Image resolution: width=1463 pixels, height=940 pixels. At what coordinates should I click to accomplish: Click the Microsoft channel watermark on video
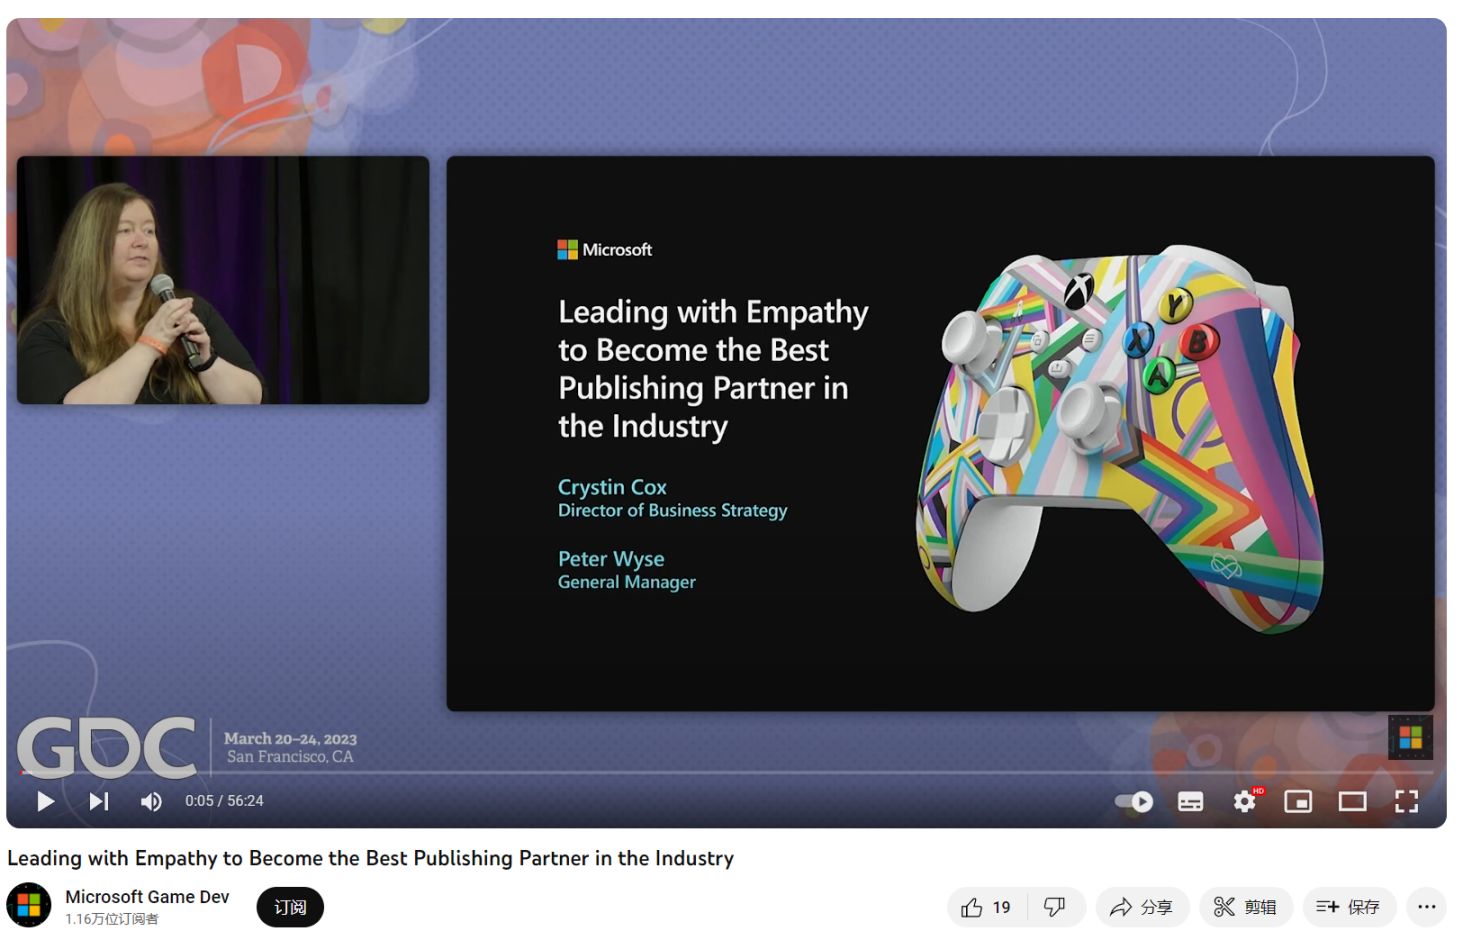click(1410, 737)
